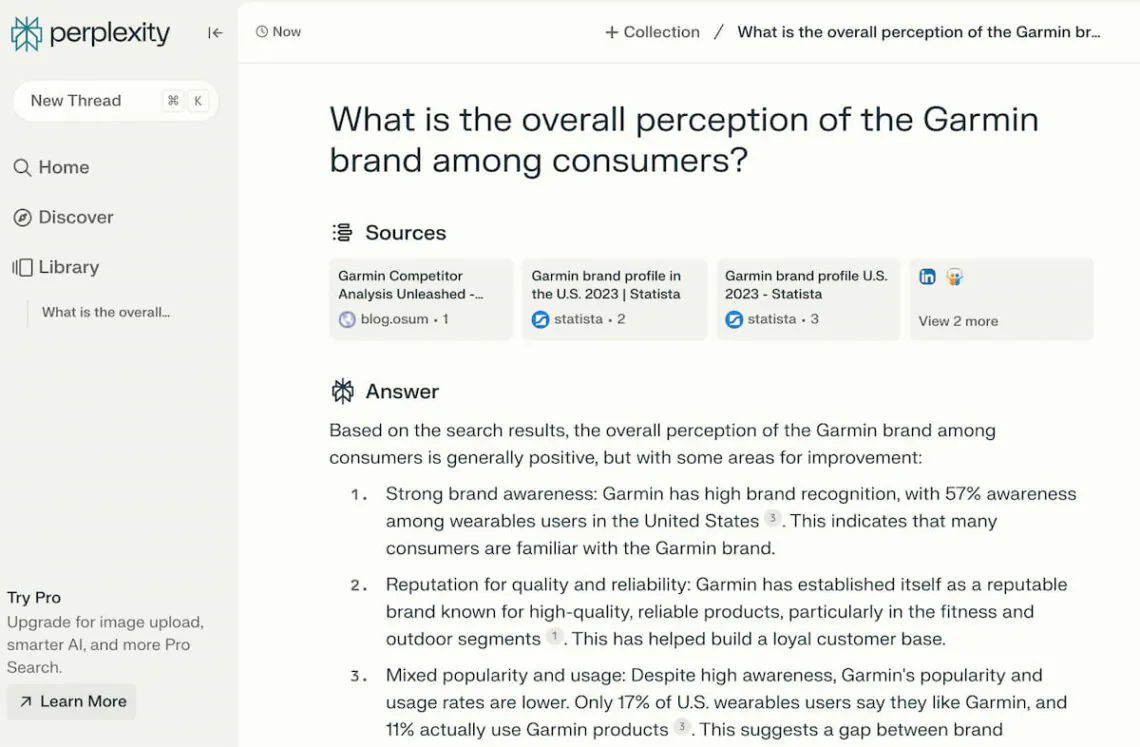
Task: Click the Sources list icon above the source cards
Action: click(340, 231)
